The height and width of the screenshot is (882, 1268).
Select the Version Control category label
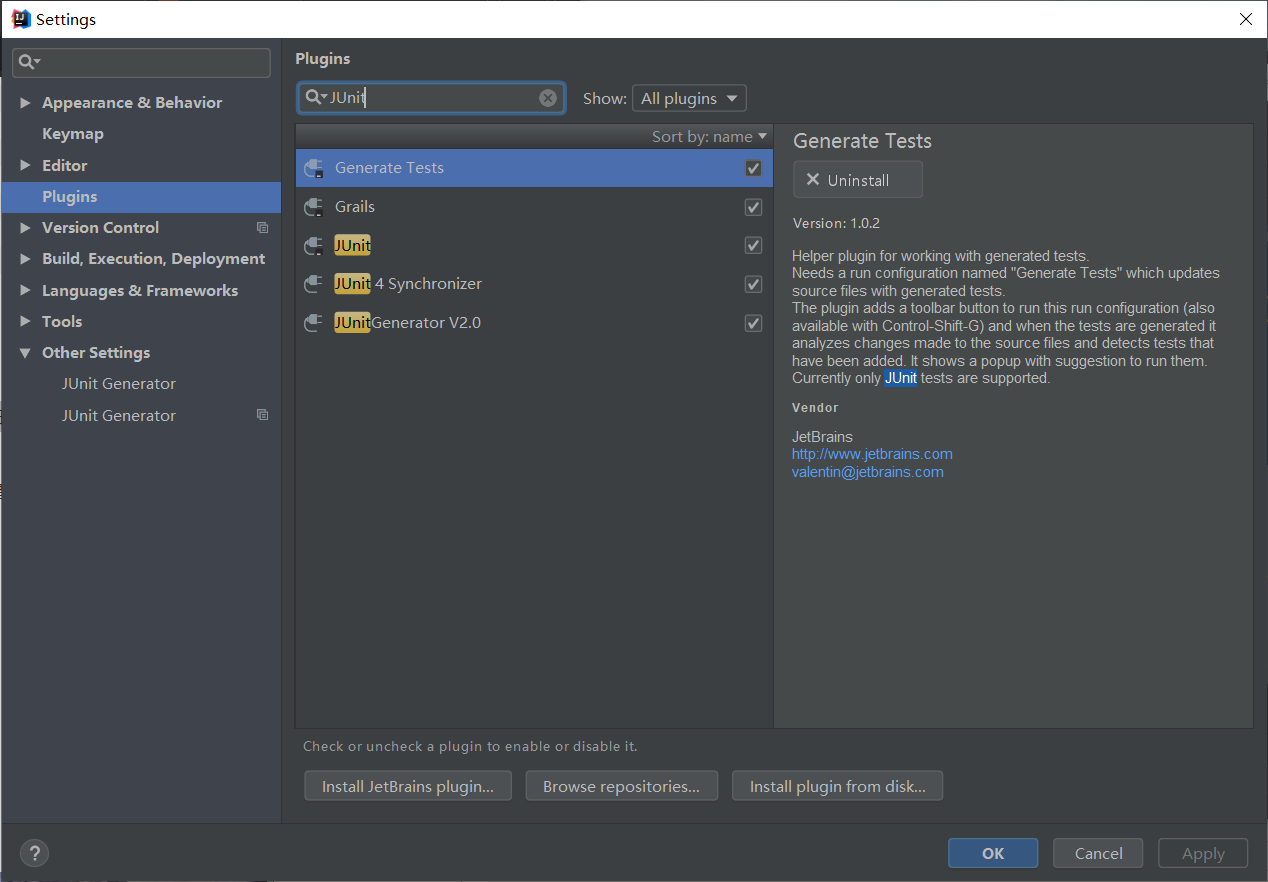coord(100,228)
